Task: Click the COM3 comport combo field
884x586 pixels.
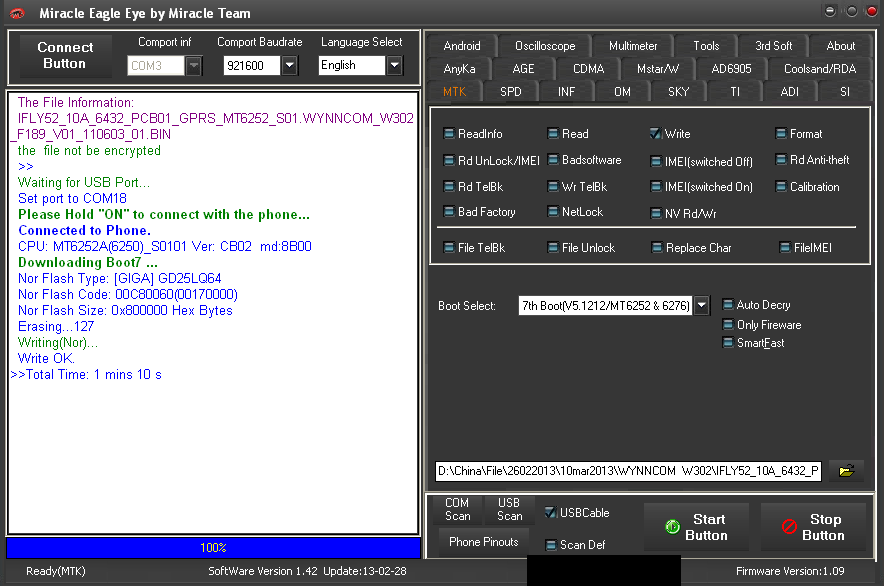Action: (157, 65)
